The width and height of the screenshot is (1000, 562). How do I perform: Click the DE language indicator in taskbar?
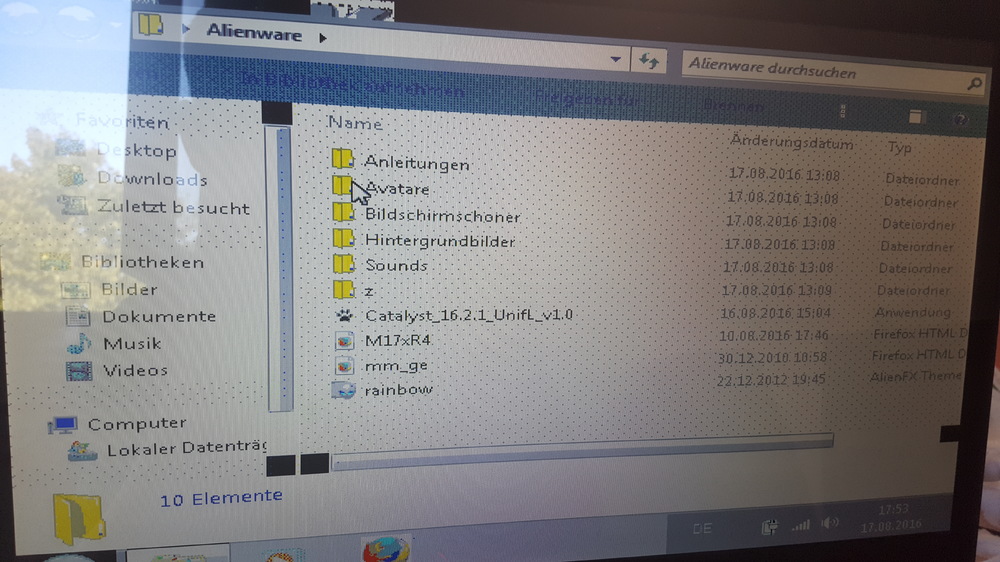(x=702, y=528)
